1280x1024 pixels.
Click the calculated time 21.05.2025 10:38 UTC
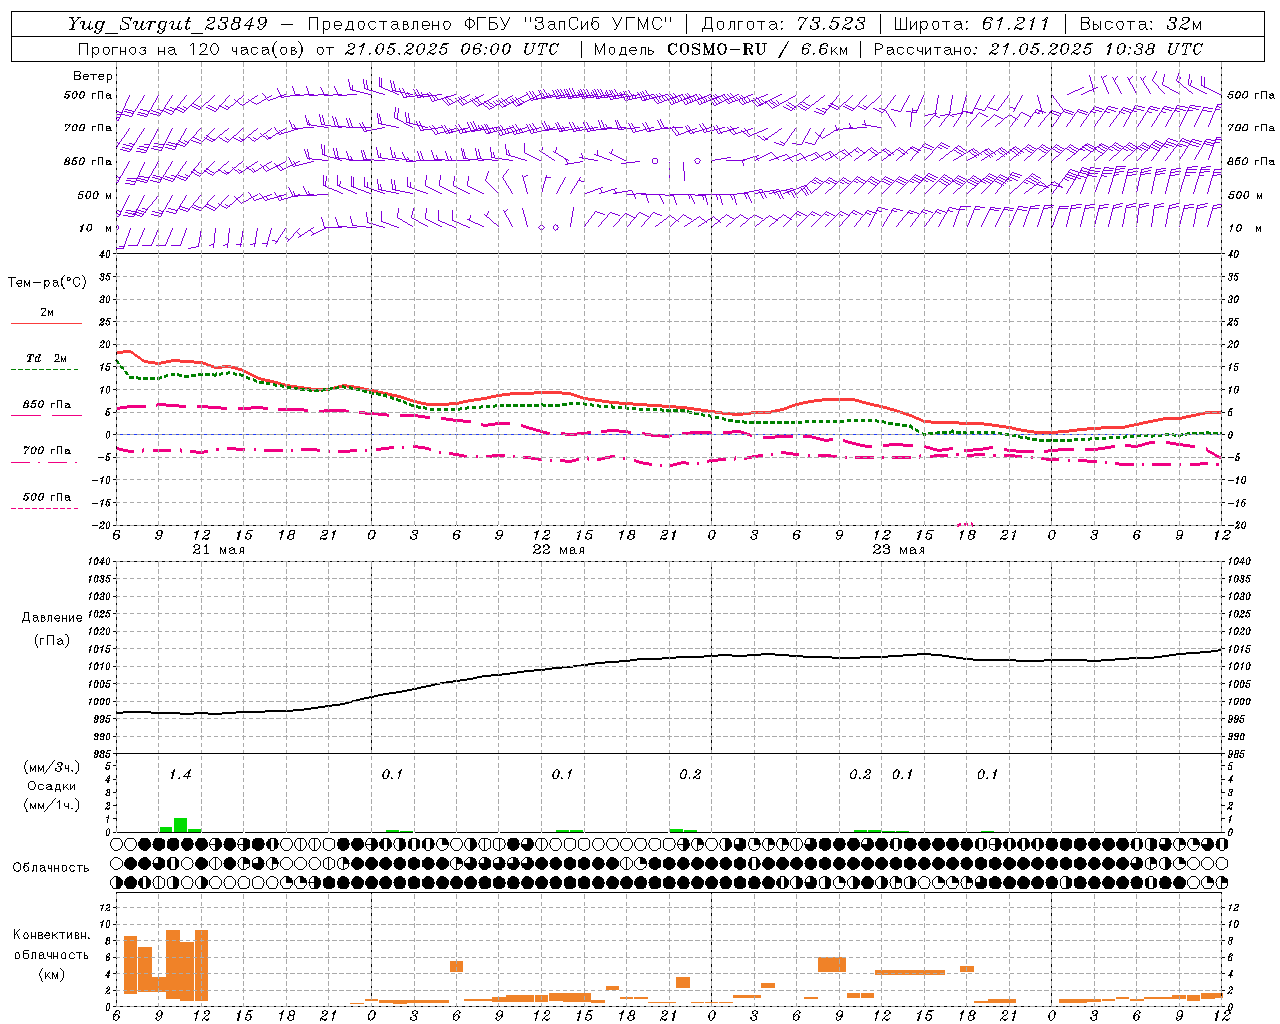1095,49
